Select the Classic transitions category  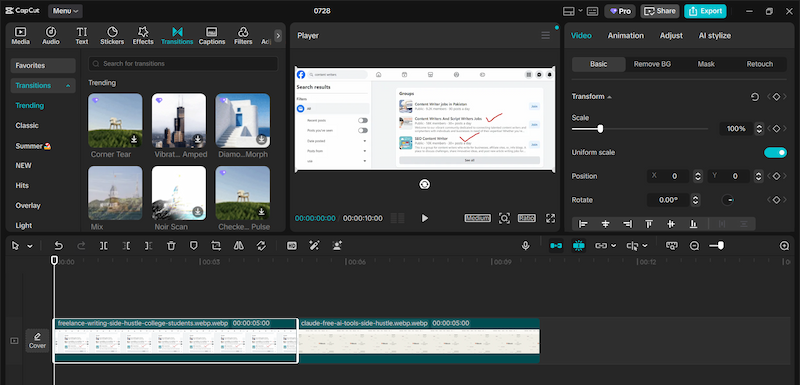tap(27, 125)
